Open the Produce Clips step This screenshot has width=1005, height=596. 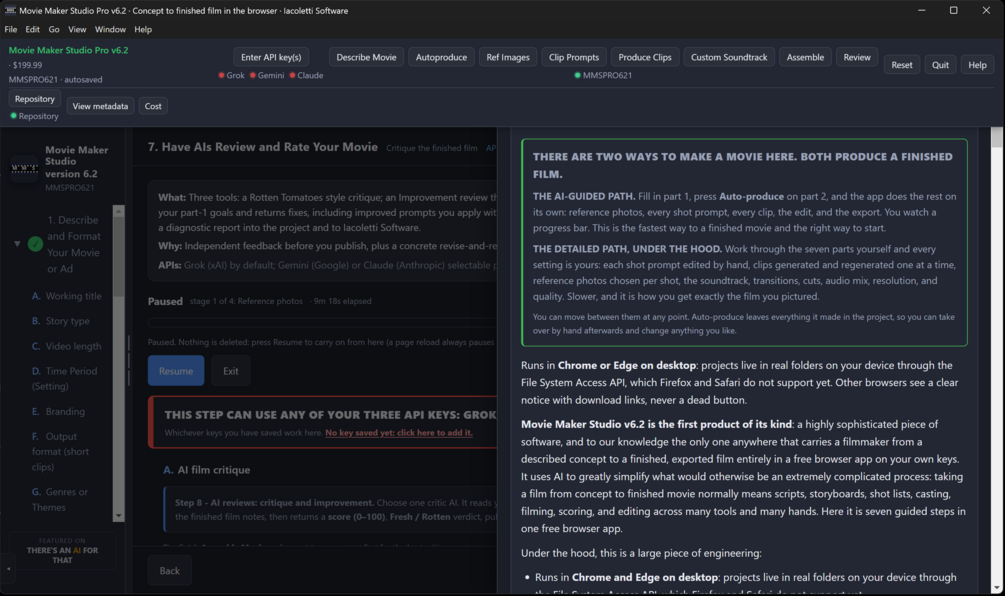(x=645, y=57)
